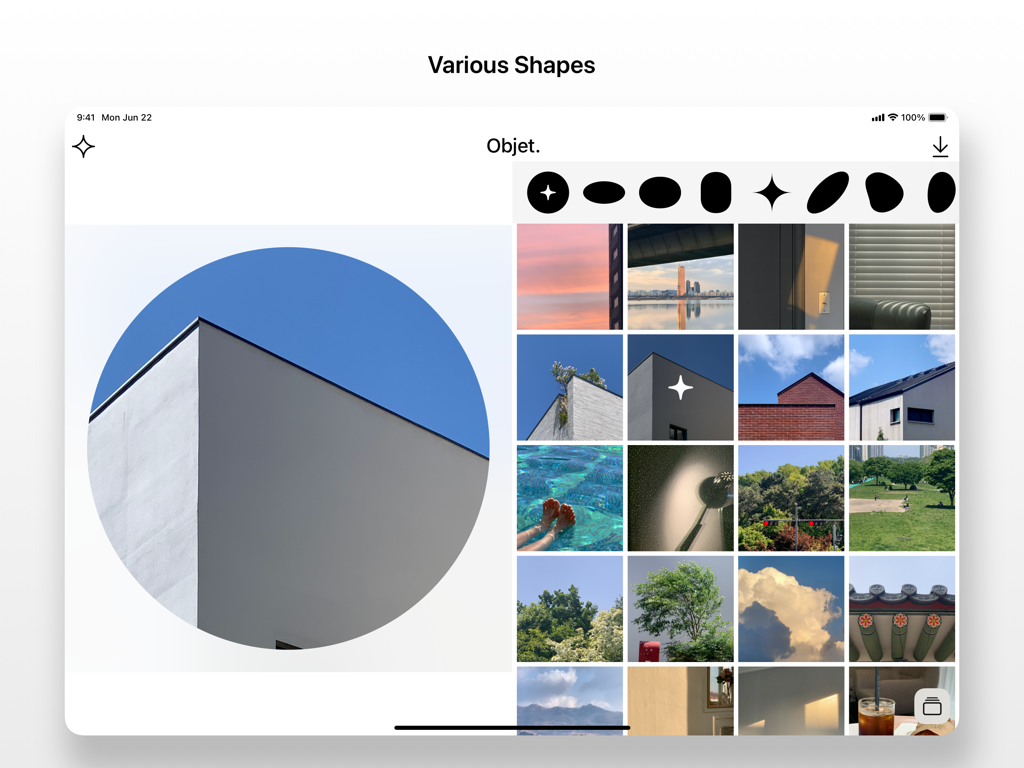Choose the shower head photo
The width and height of the screenshot is (1024, 768).
[x=680, y=498]
